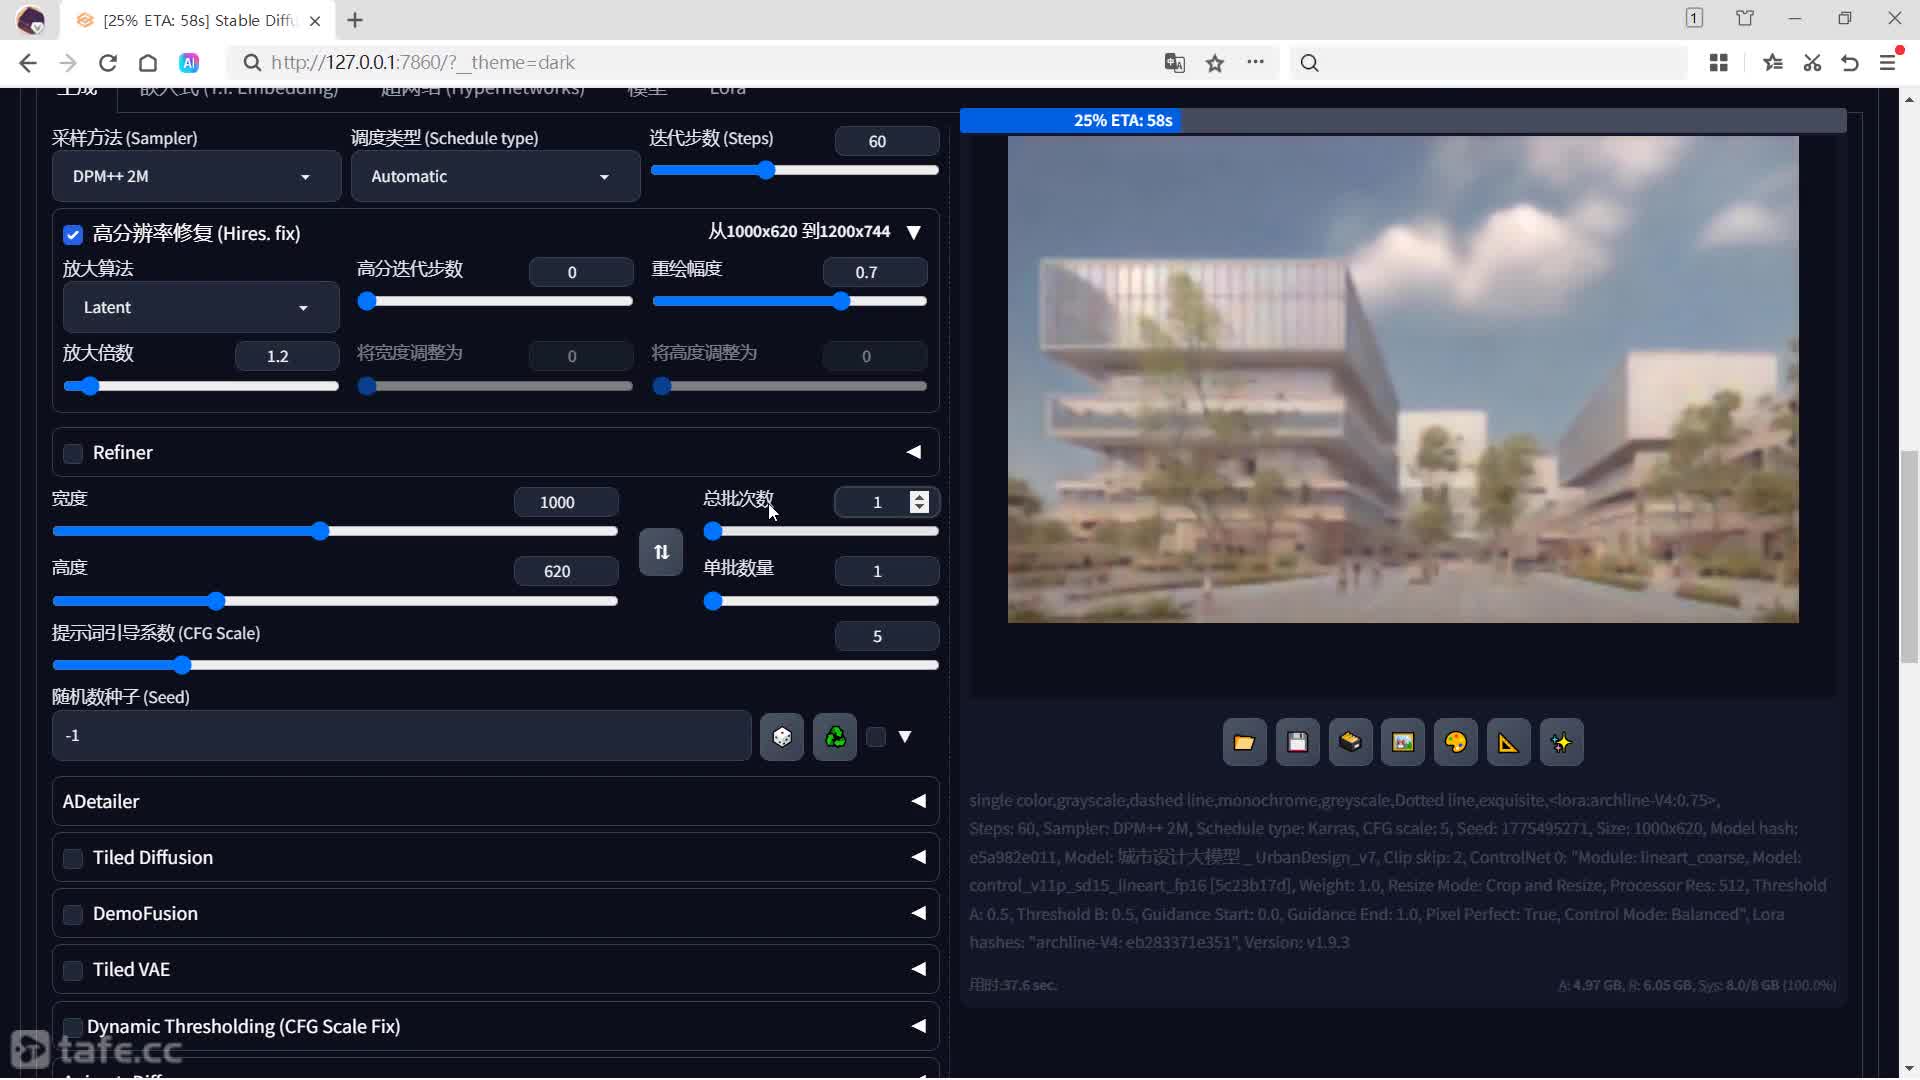
Task: Save image with the floppy disk icon
Action: [x=1297, y=742]
